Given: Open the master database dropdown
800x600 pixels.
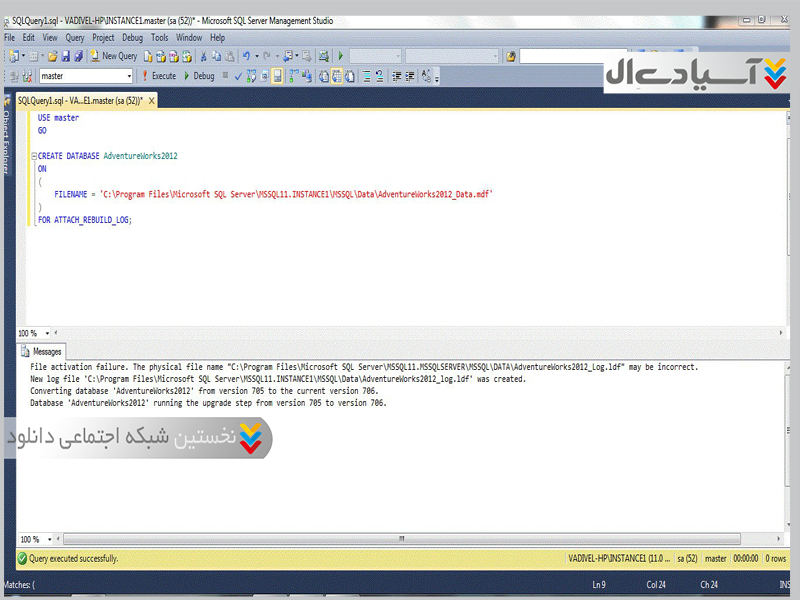Looking at the screenshot, I should 129,76.
